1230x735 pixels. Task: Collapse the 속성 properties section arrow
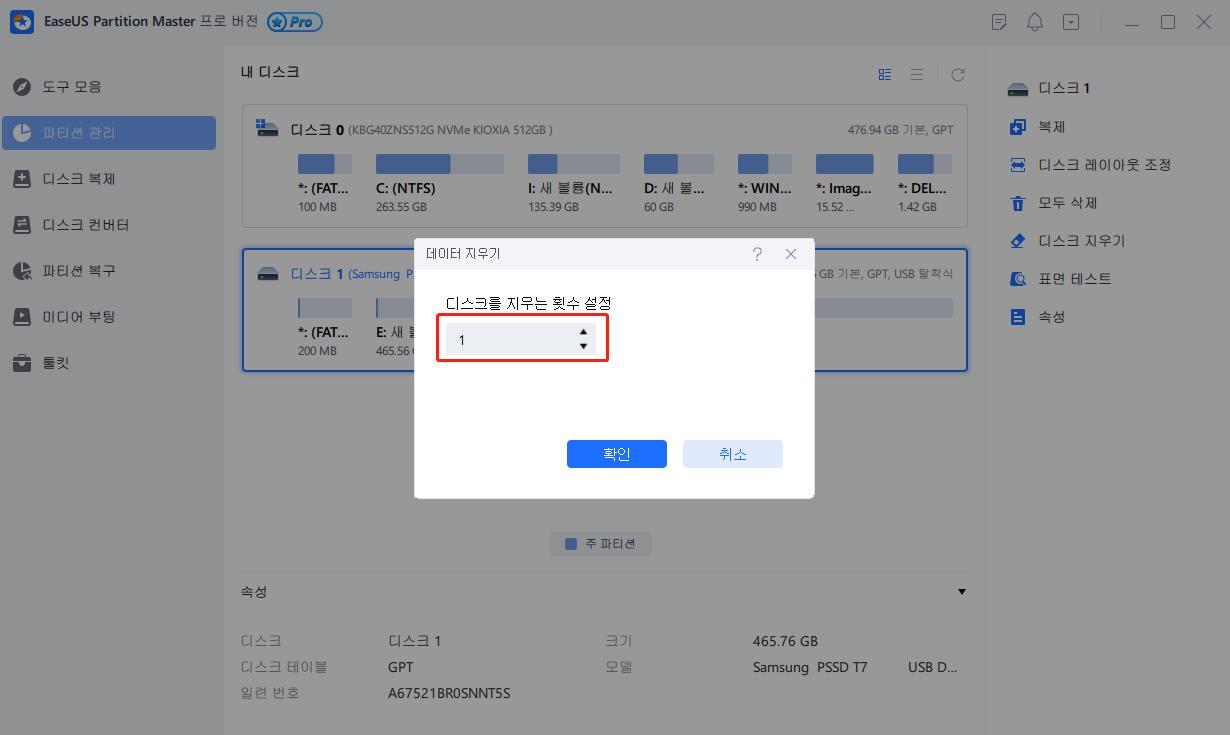click(961, 592)
